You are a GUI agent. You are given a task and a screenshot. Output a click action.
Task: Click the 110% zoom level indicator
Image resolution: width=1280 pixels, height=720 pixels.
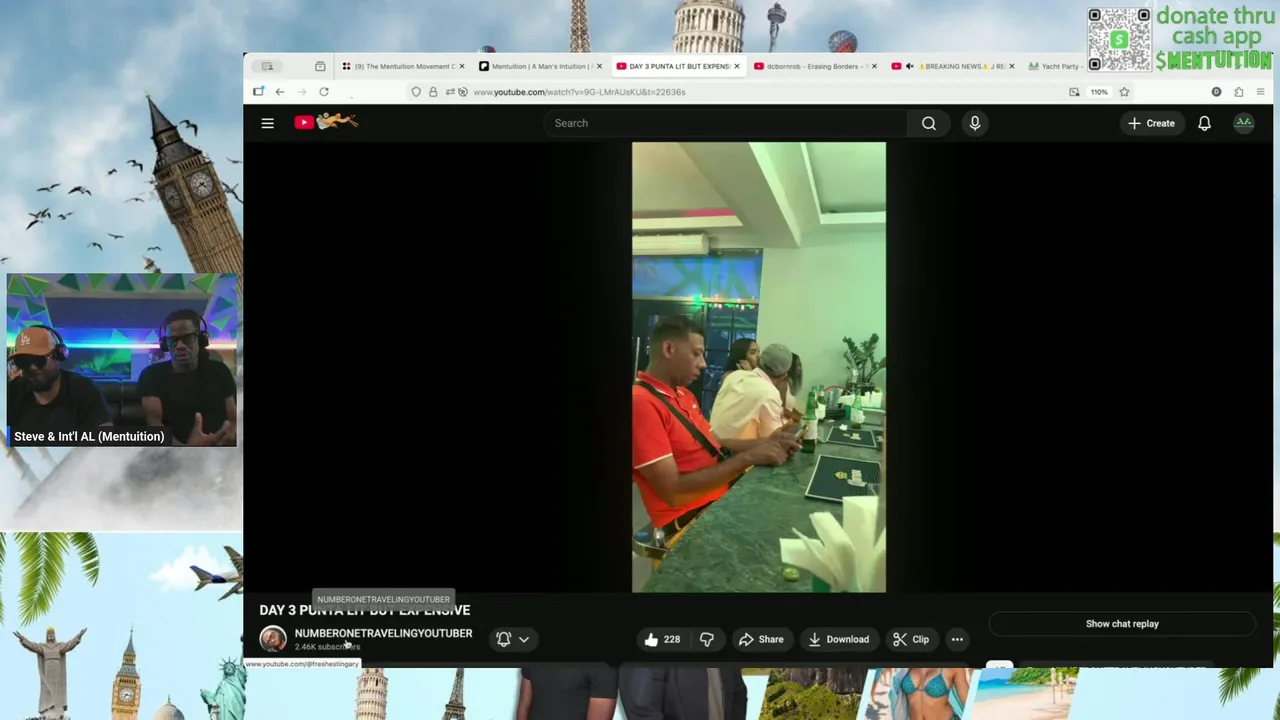pos(1099,92)
